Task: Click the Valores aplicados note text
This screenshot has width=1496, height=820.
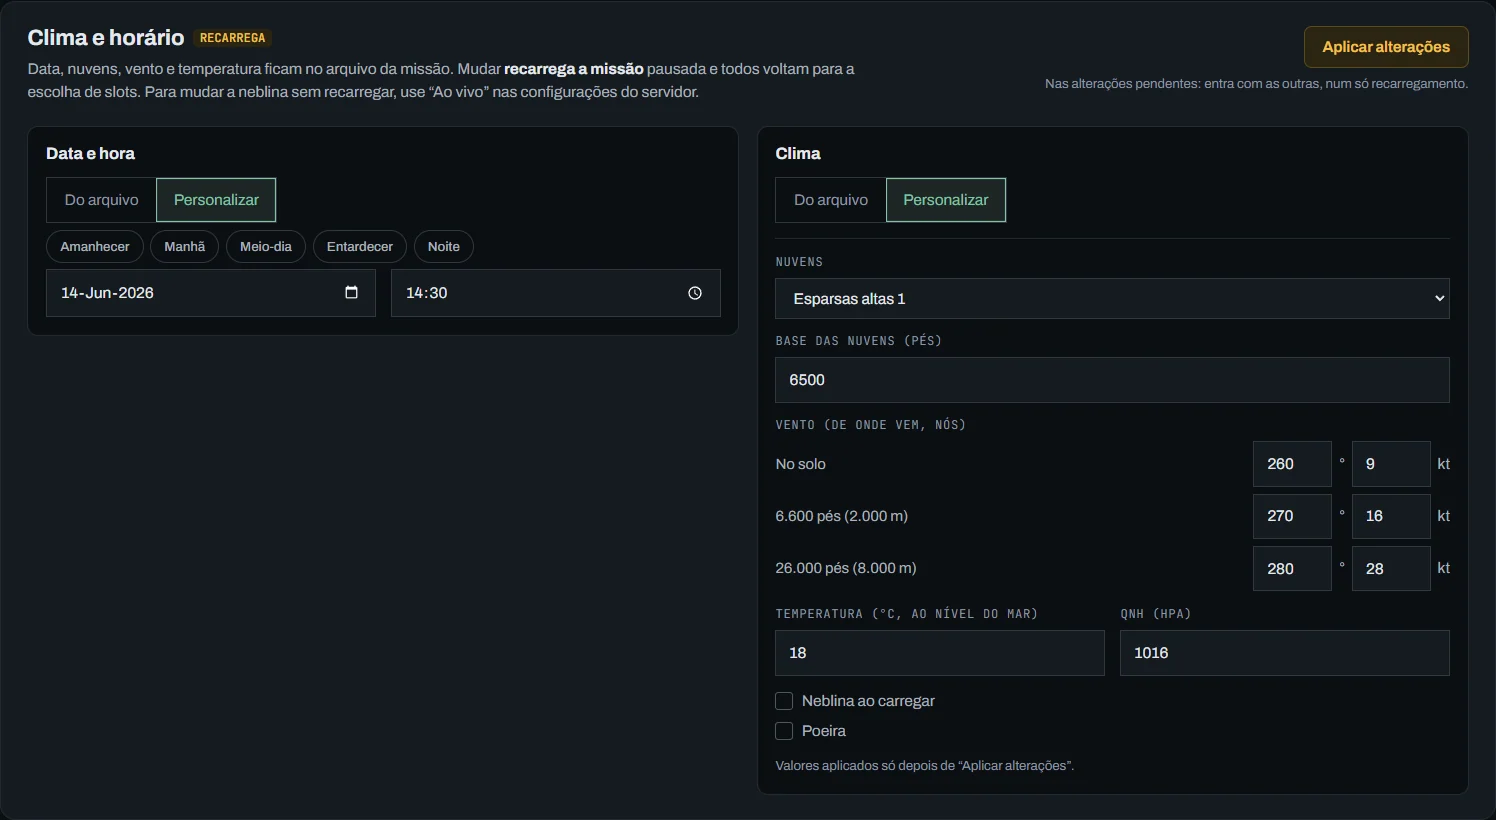Action: click(x=925, y=766)
